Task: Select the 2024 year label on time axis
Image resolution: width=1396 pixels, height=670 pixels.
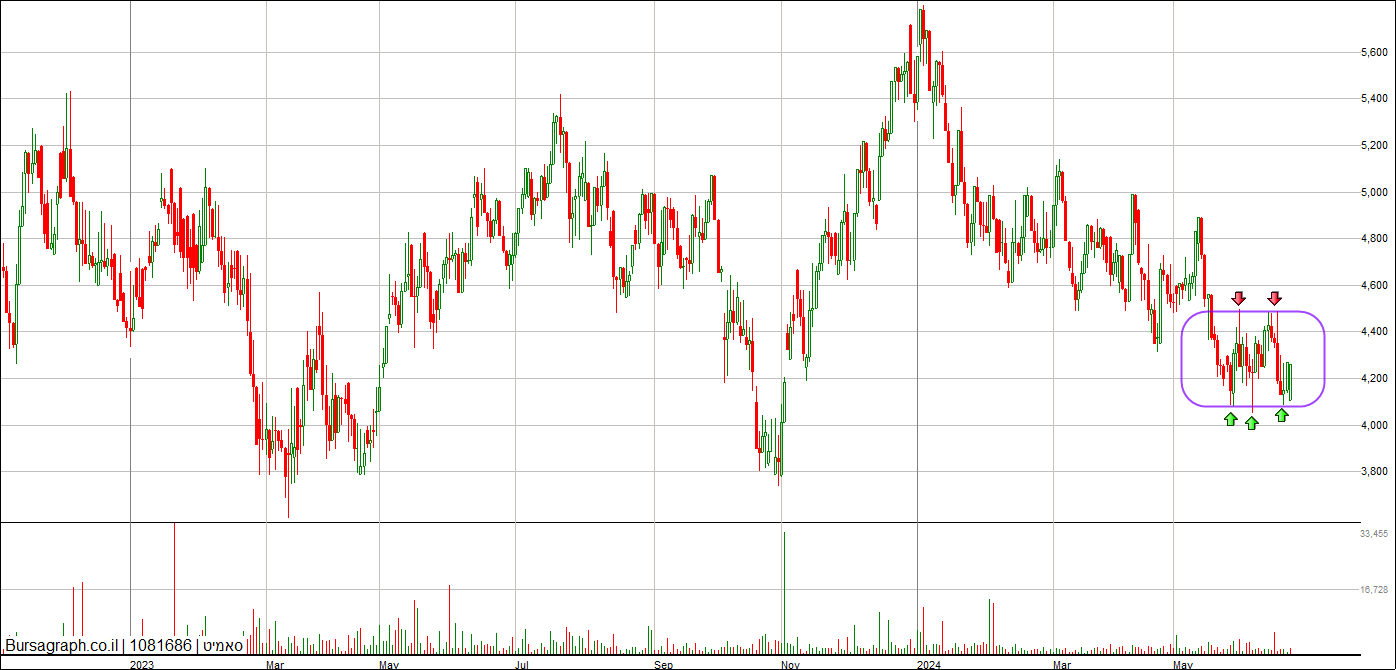Action: 929,664
